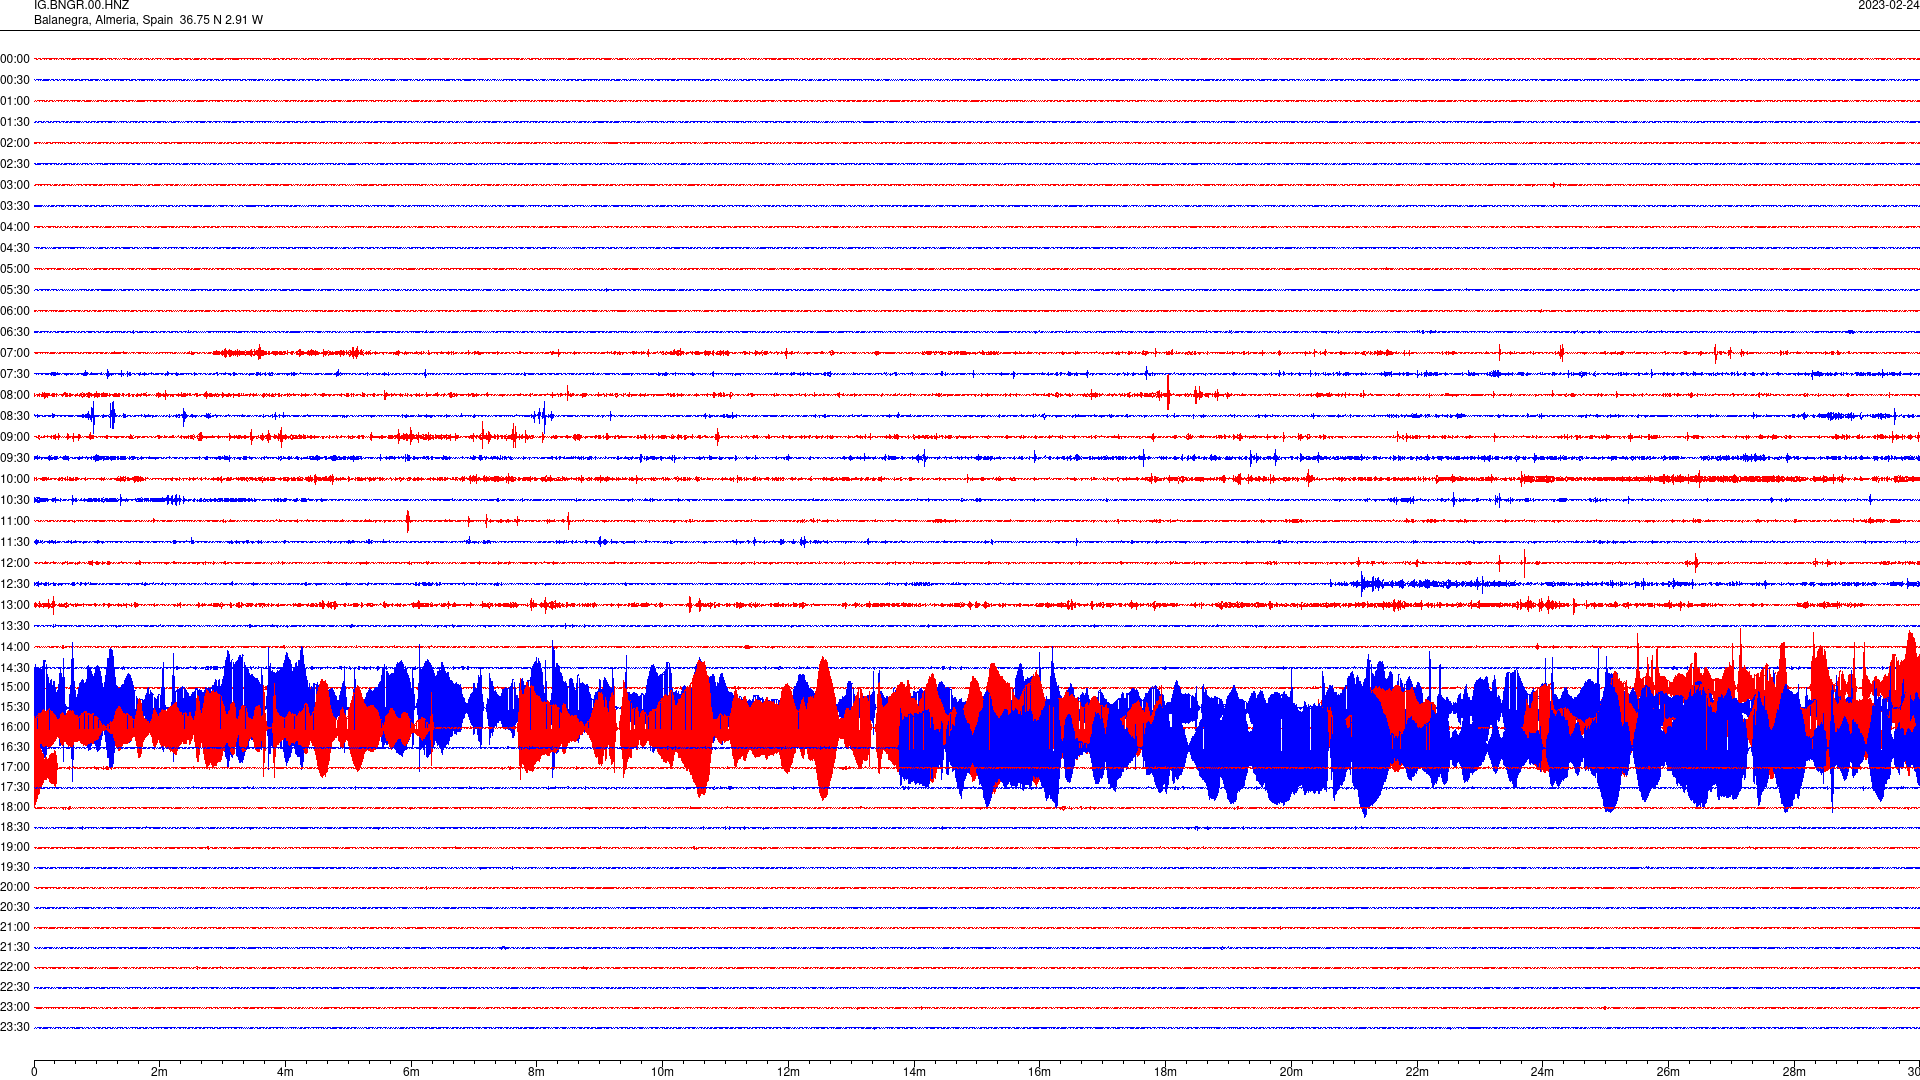Click the 26m tick on time axis
1920x1080 pixels.
pyautogui.click(x=1668, y=1072)
